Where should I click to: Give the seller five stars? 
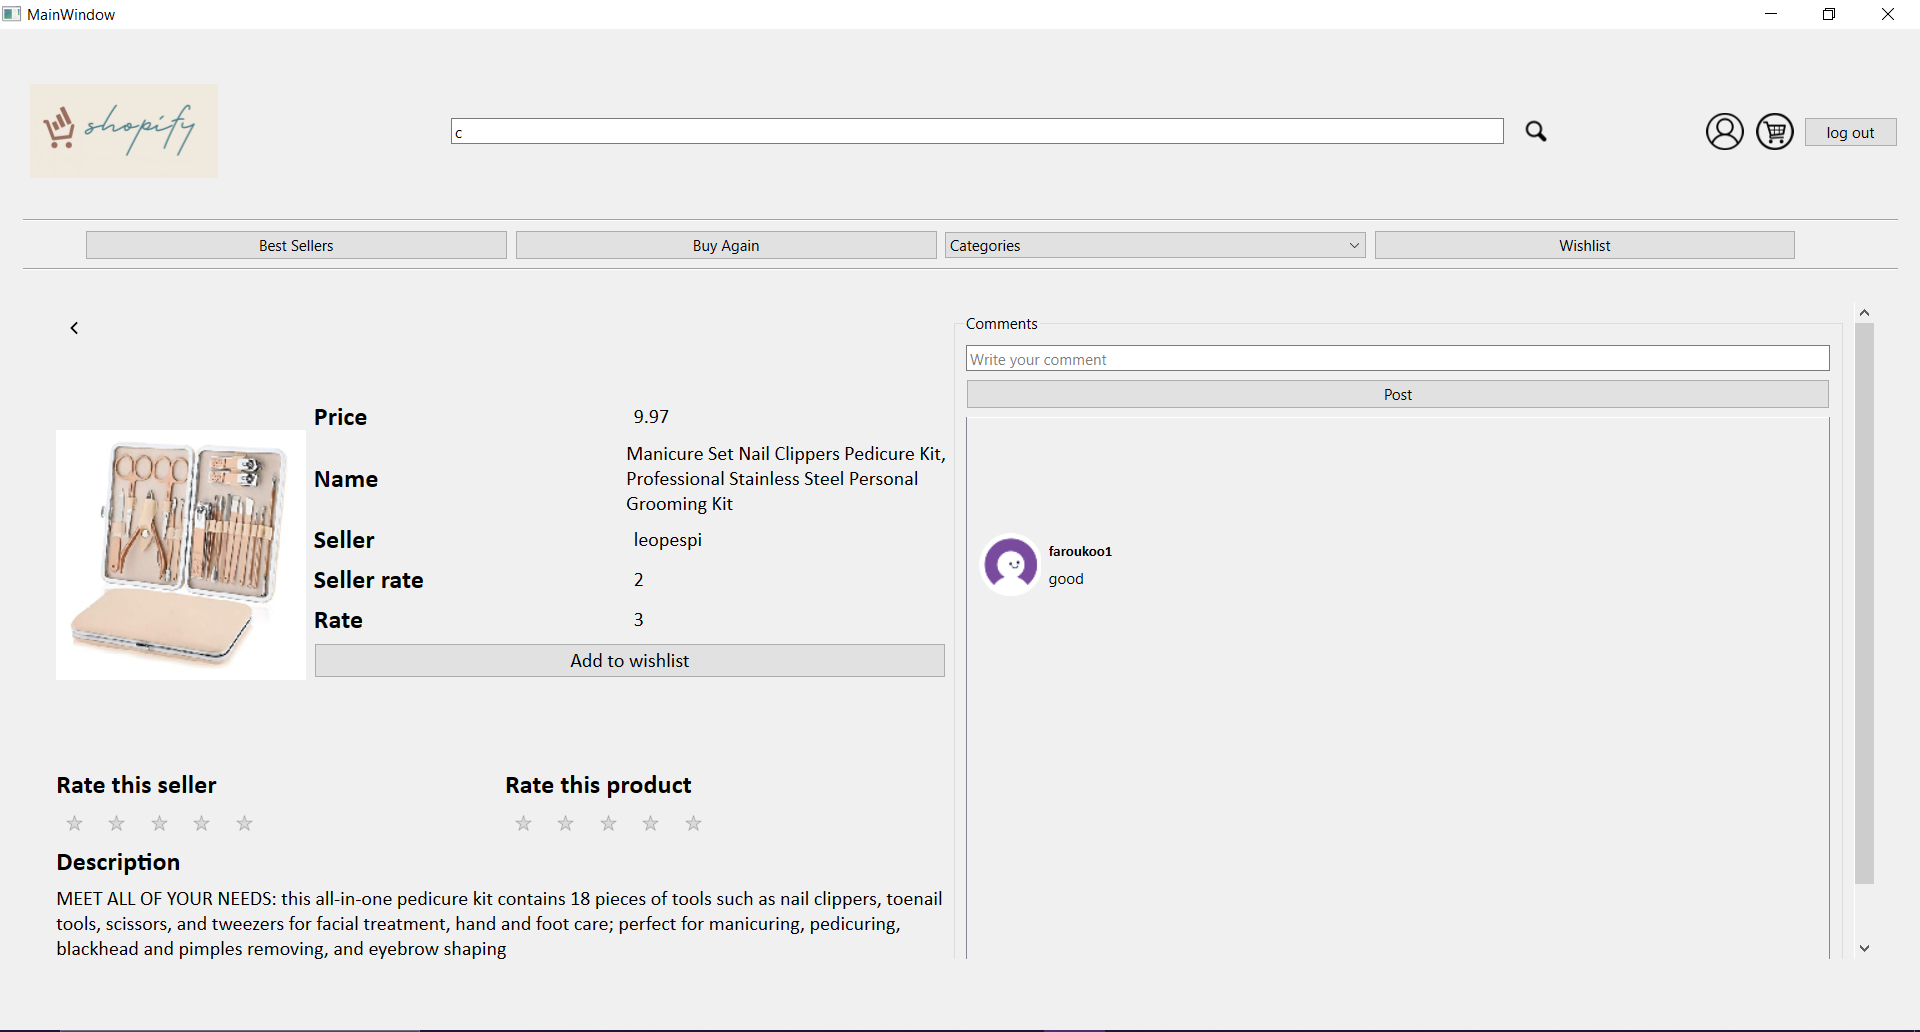coord(245,823)
